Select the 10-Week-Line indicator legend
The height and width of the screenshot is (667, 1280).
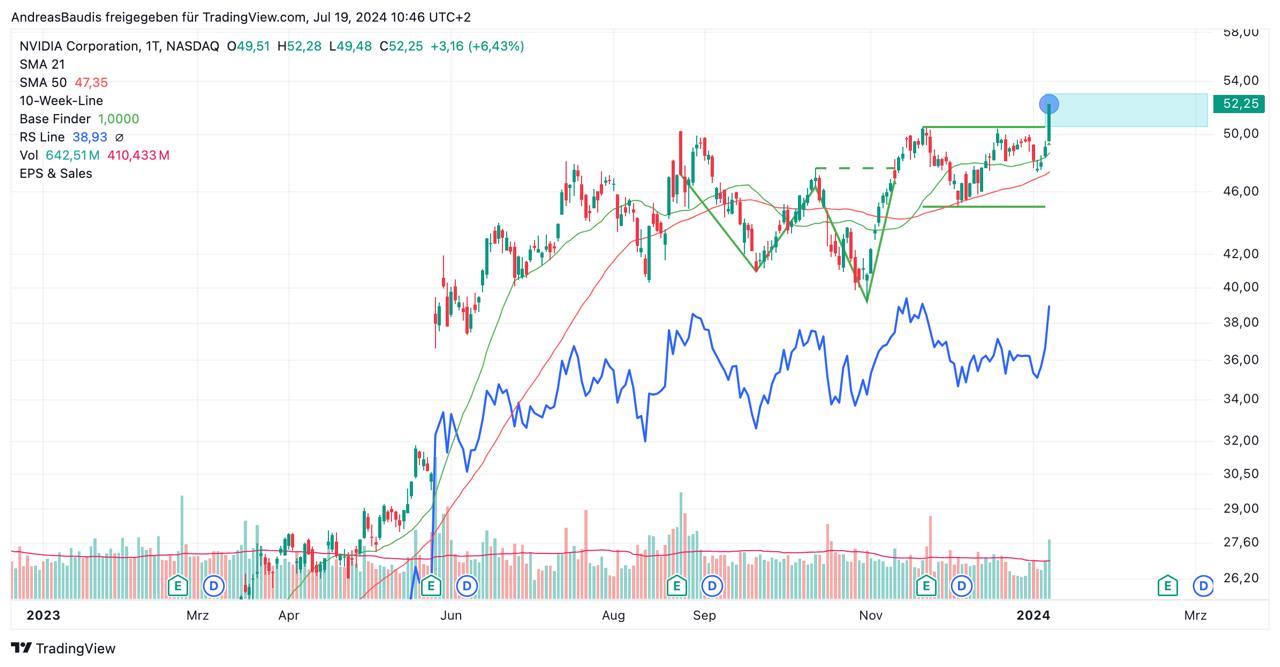61,100
